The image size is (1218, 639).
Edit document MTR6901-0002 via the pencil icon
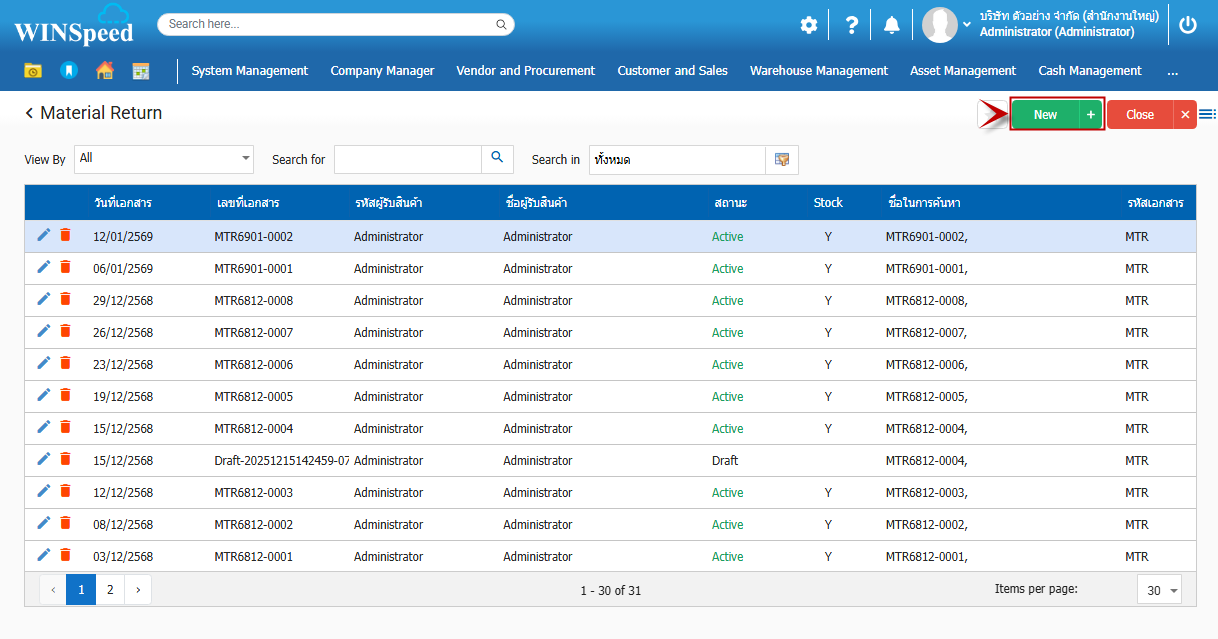click(x=43, y=235)
